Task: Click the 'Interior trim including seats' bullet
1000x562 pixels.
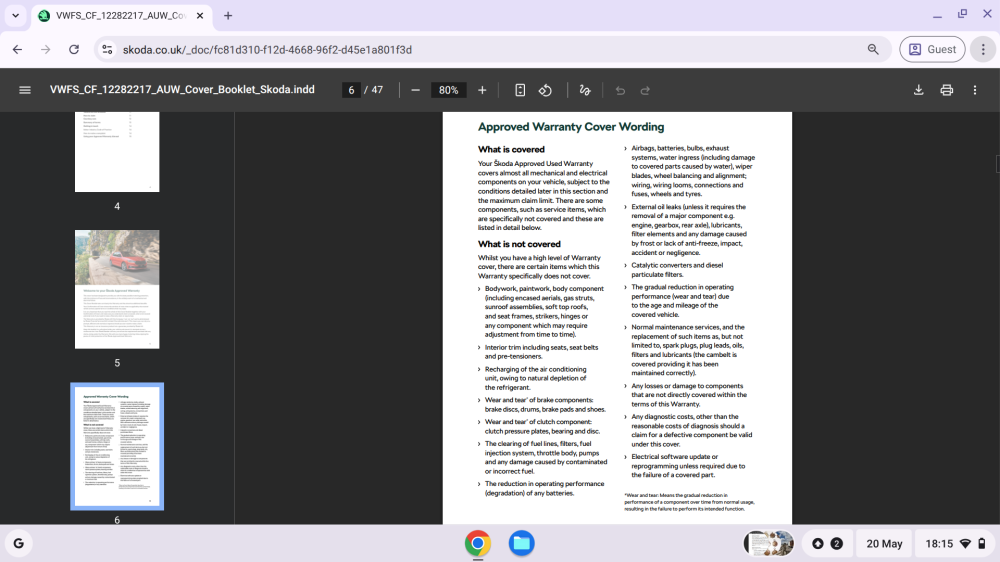Action: coord(541,352)
